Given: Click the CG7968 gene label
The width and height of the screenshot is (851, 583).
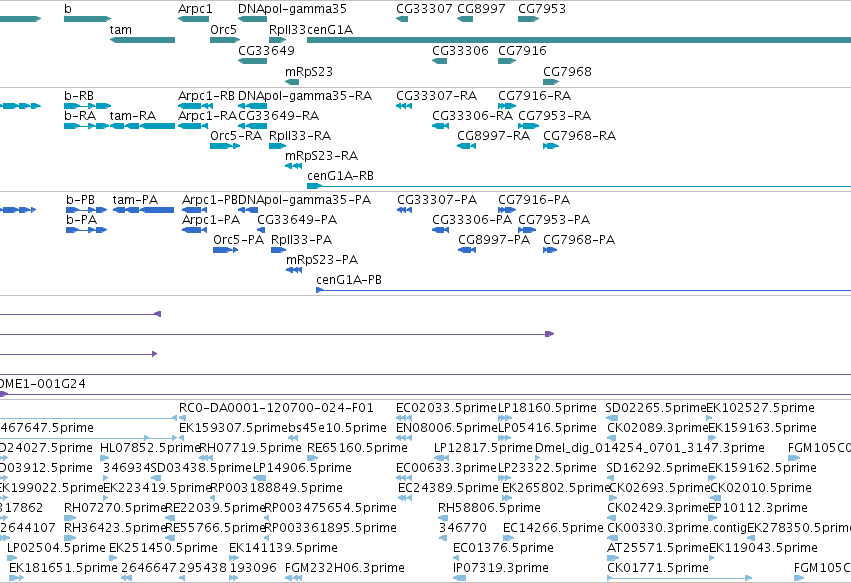Looking at the screenshot, I should click(567, 72).
